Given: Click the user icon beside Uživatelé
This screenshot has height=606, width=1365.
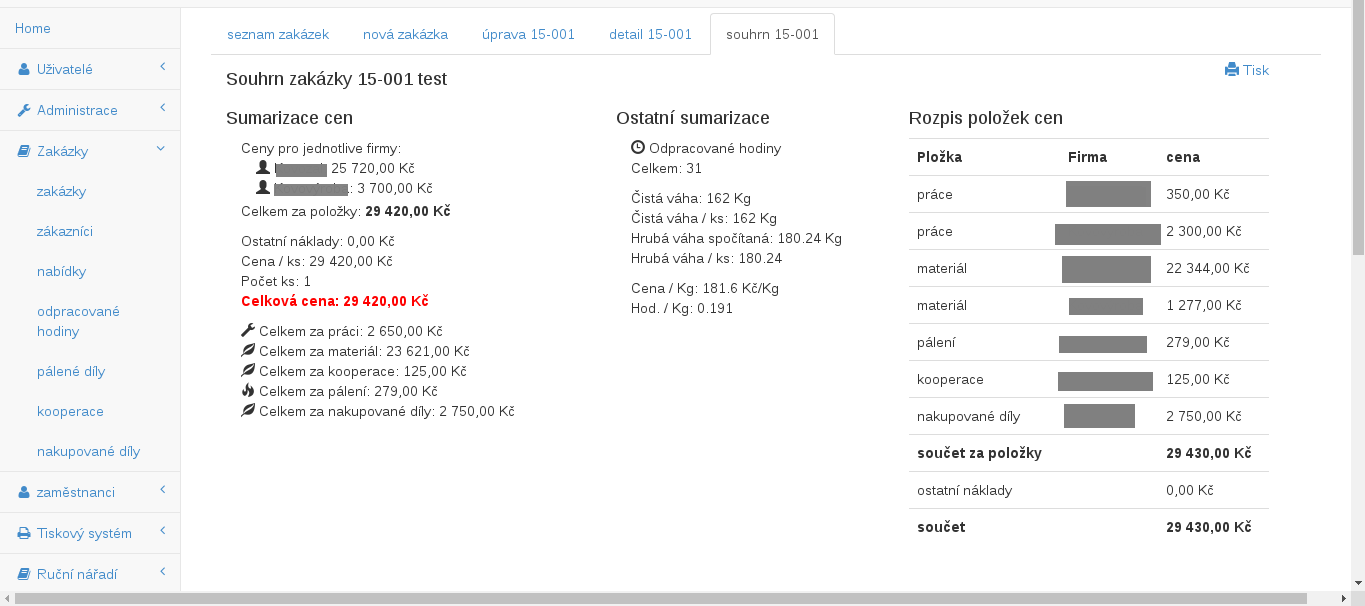Looking at the screenshot, I should tap(24, 70).
